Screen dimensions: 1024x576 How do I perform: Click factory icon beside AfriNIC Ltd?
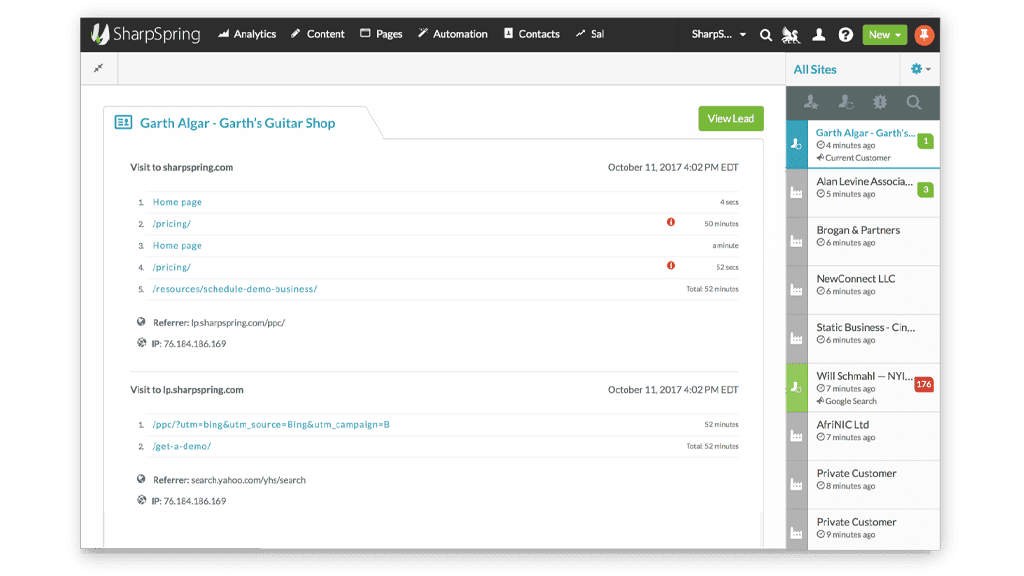[x=797, y=436]
